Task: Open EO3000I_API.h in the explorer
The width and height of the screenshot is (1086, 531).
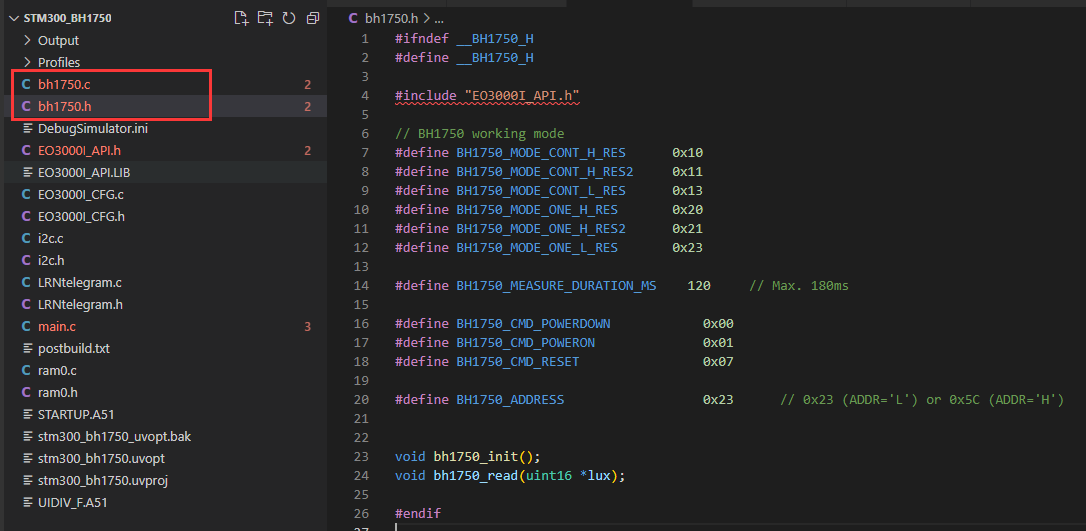Action: click(x=79, y=150)
